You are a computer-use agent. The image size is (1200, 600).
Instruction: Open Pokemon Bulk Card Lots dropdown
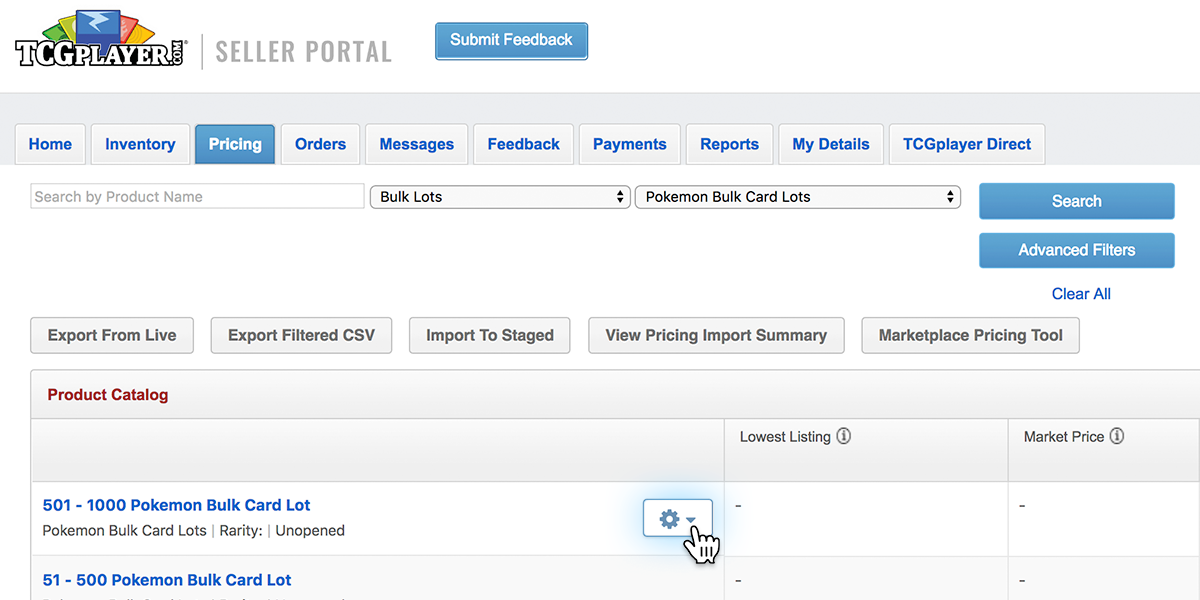pos(798,197)
